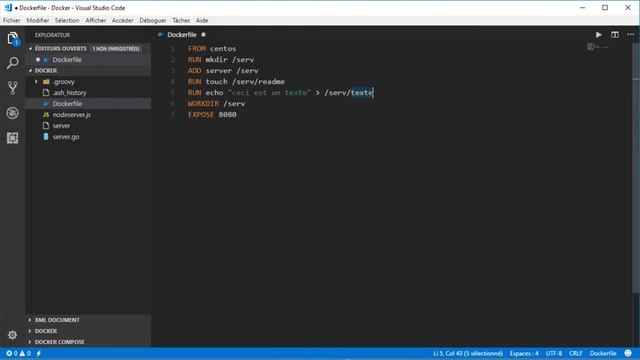The height and width of the screenshot is (360, 640).
Task: Click the code minimap preview
Action: [598, 47]
